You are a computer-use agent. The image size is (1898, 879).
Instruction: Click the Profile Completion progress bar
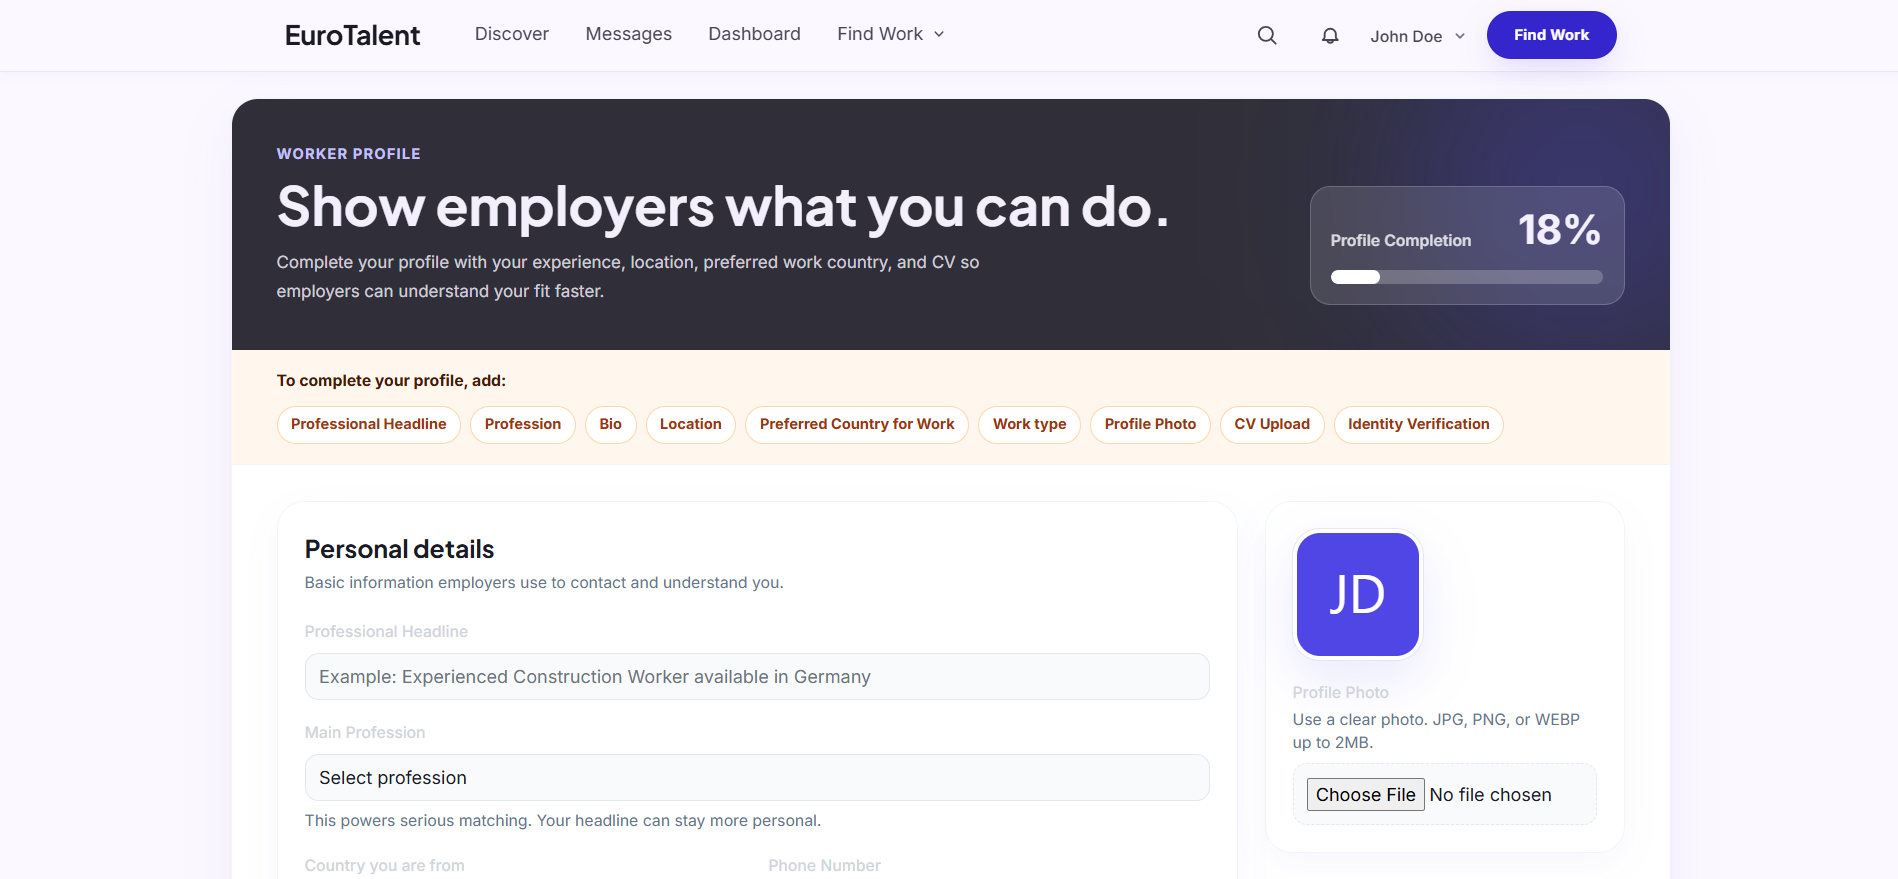pos(1467,277)
